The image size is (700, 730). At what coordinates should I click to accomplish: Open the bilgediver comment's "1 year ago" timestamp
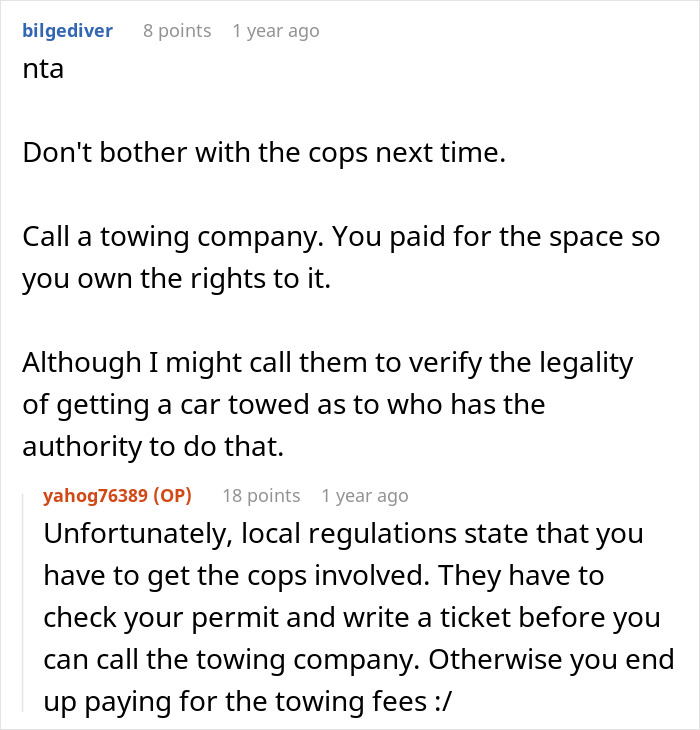[x=276, y=31]
